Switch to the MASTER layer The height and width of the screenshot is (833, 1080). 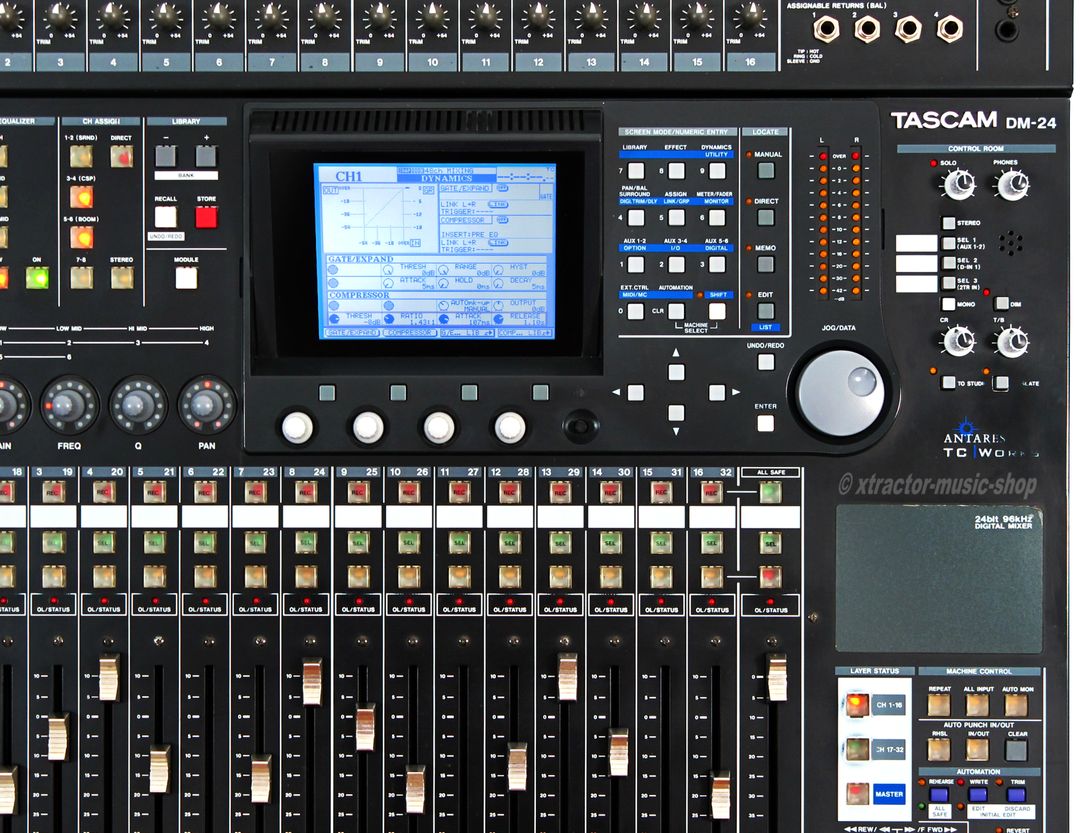(x=857, y=794)
